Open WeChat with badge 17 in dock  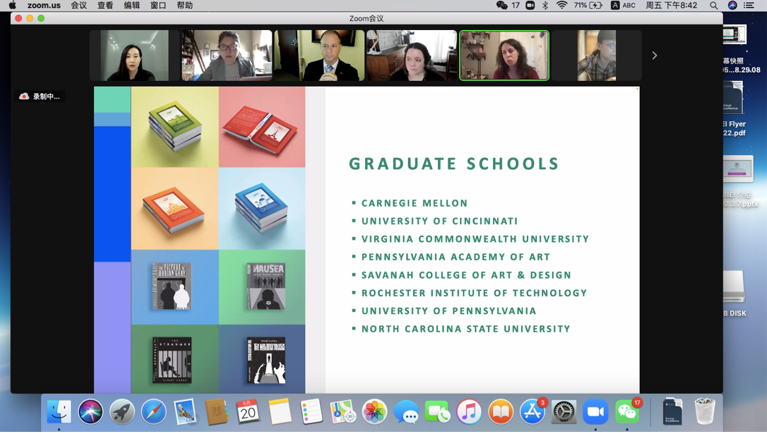pyautogui.click(x=627, y=411)
